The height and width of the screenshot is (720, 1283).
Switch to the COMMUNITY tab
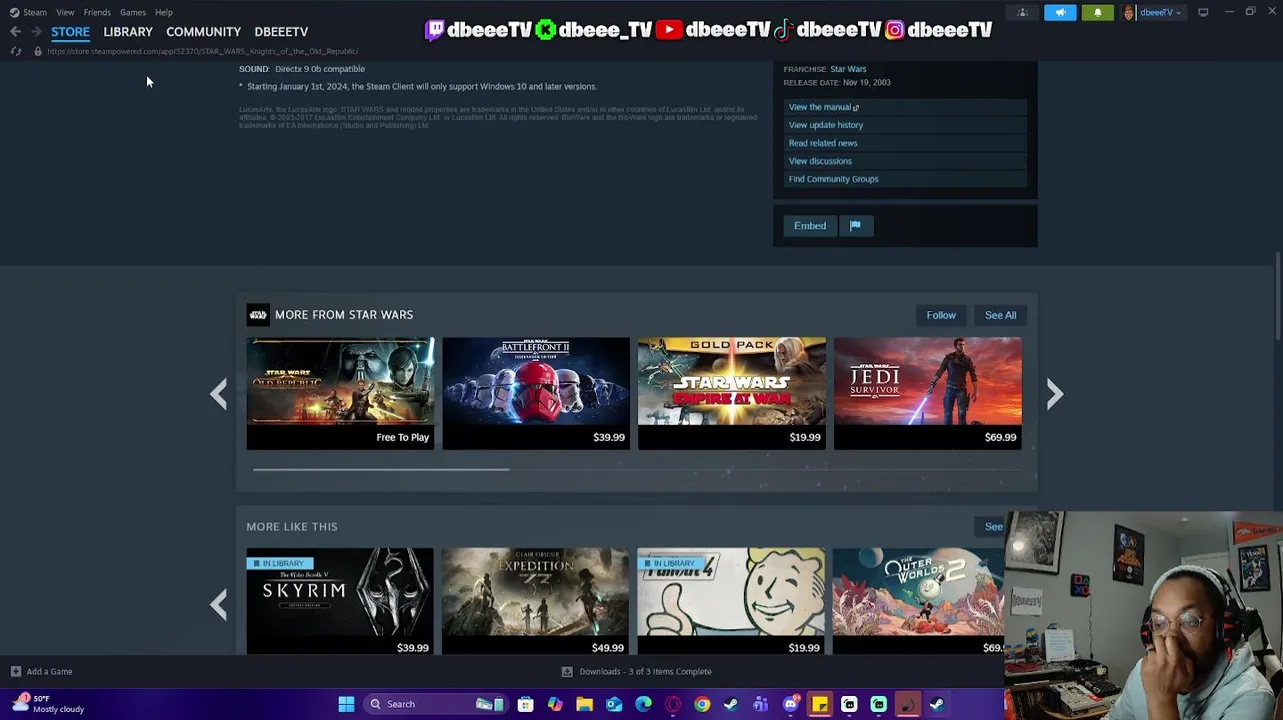(x=203, y=32)
